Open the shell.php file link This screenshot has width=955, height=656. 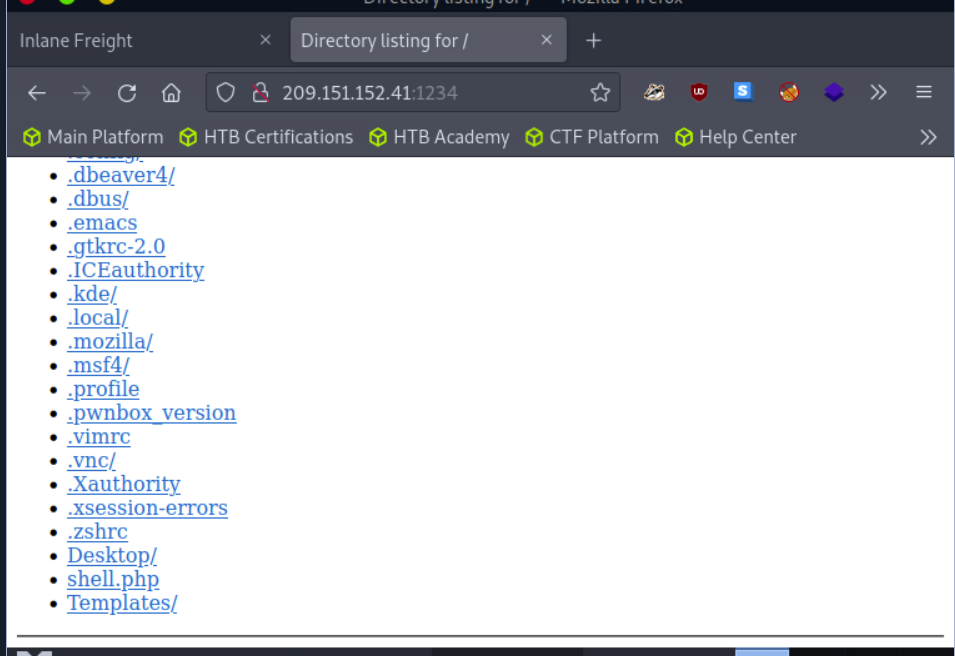tap(113, 579)
